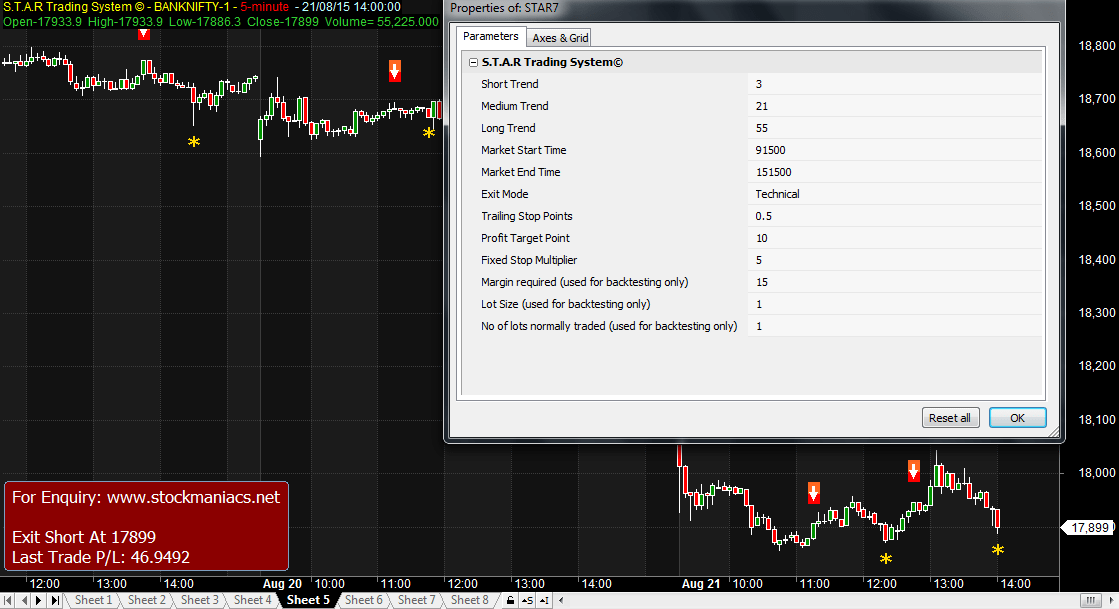This screenshot has height=609, width=1119.
Task: Select the Parameters tab
Action: tap(491, 37)
